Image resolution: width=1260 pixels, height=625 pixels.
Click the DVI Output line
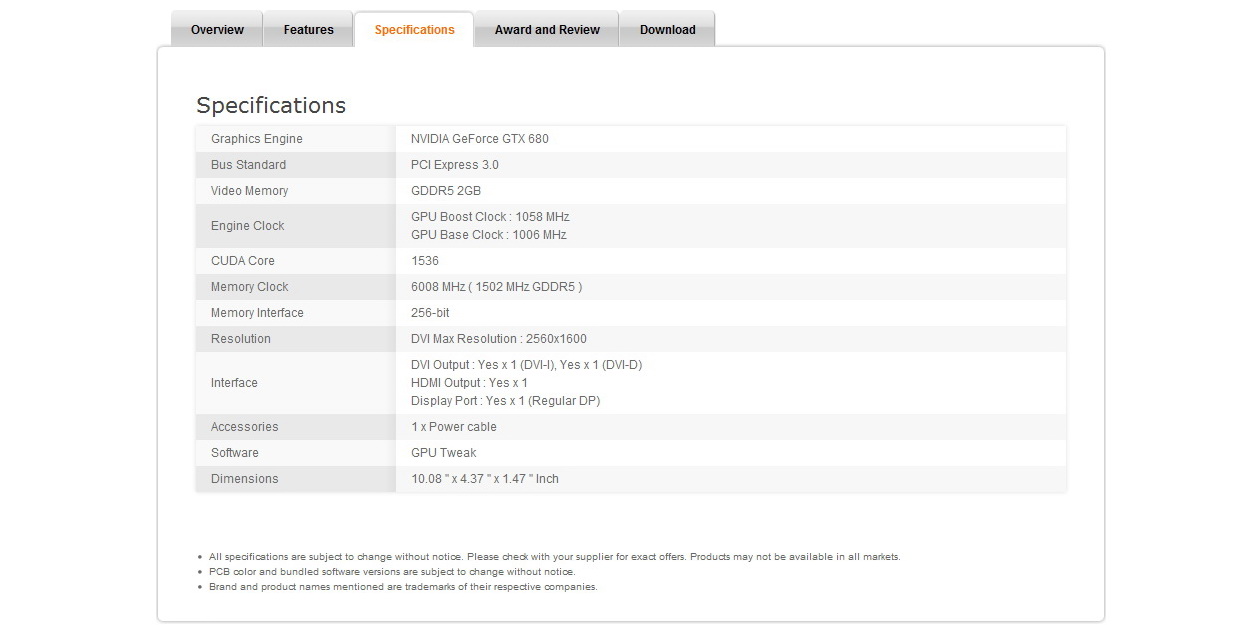pos(526,365)
